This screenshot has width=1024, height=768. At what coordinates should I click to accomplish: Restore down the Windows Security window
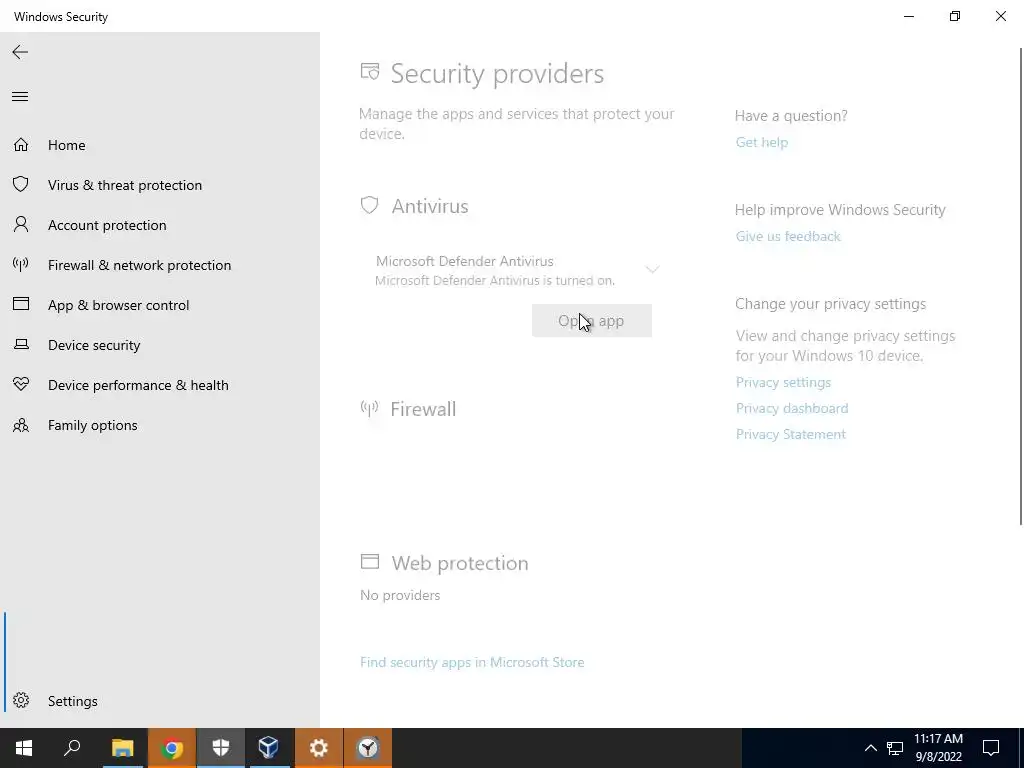(x=955, y=16)
